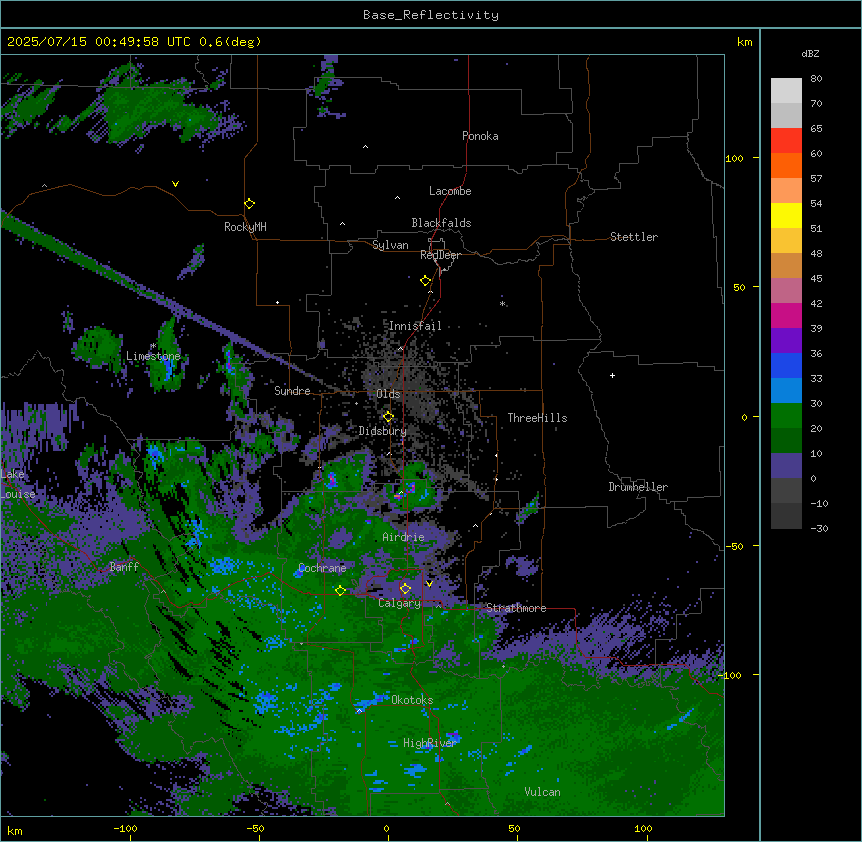This screenshot has width=862, height=842.
Task: Pick the magenta 42 dBZ legend color
Action: click(x=786, y=315)
